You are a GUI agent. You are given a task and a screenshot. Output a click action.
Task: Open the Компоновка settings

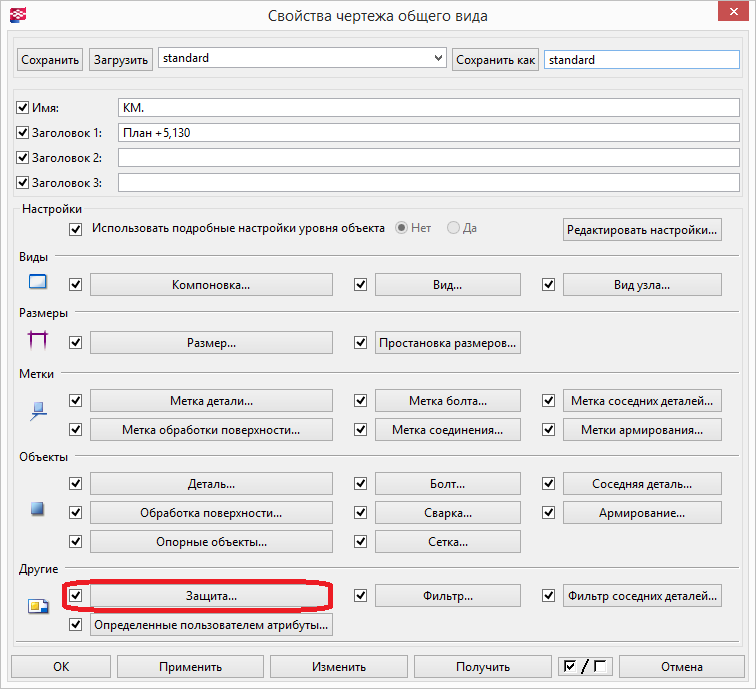(211, 285)
